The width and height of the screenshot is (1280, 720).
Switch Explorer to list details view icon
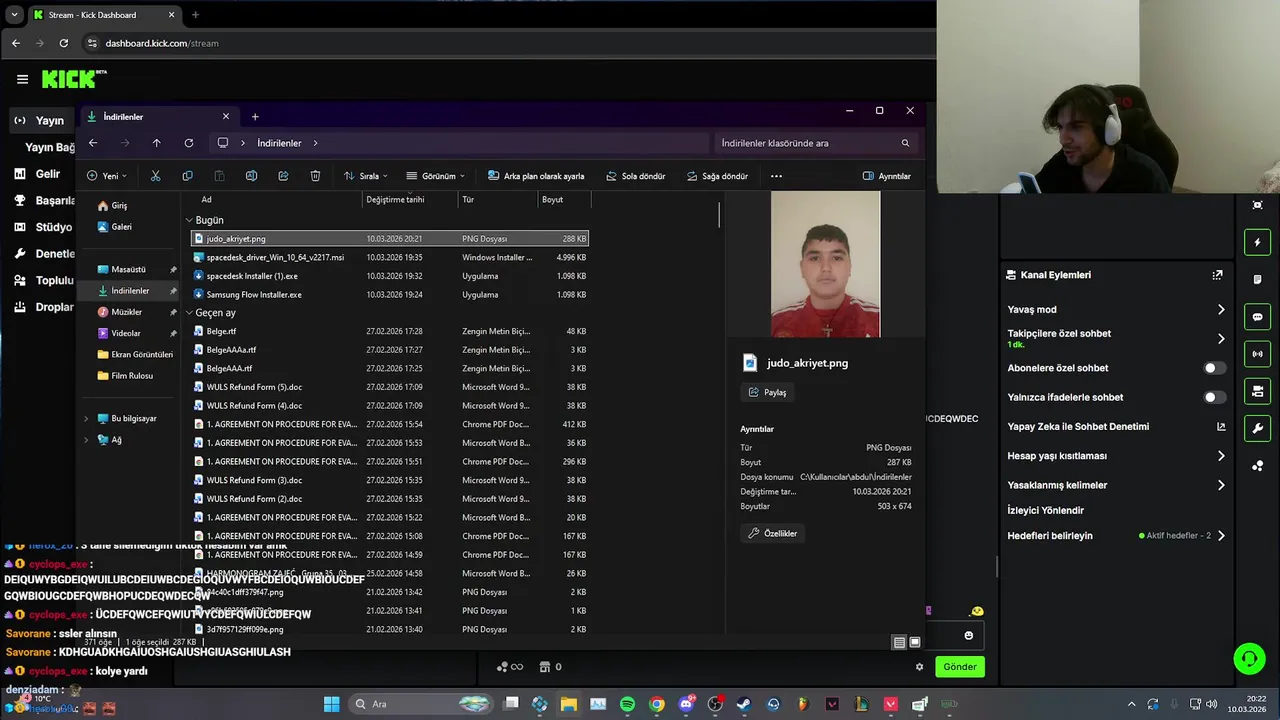[x=899, y=642]
